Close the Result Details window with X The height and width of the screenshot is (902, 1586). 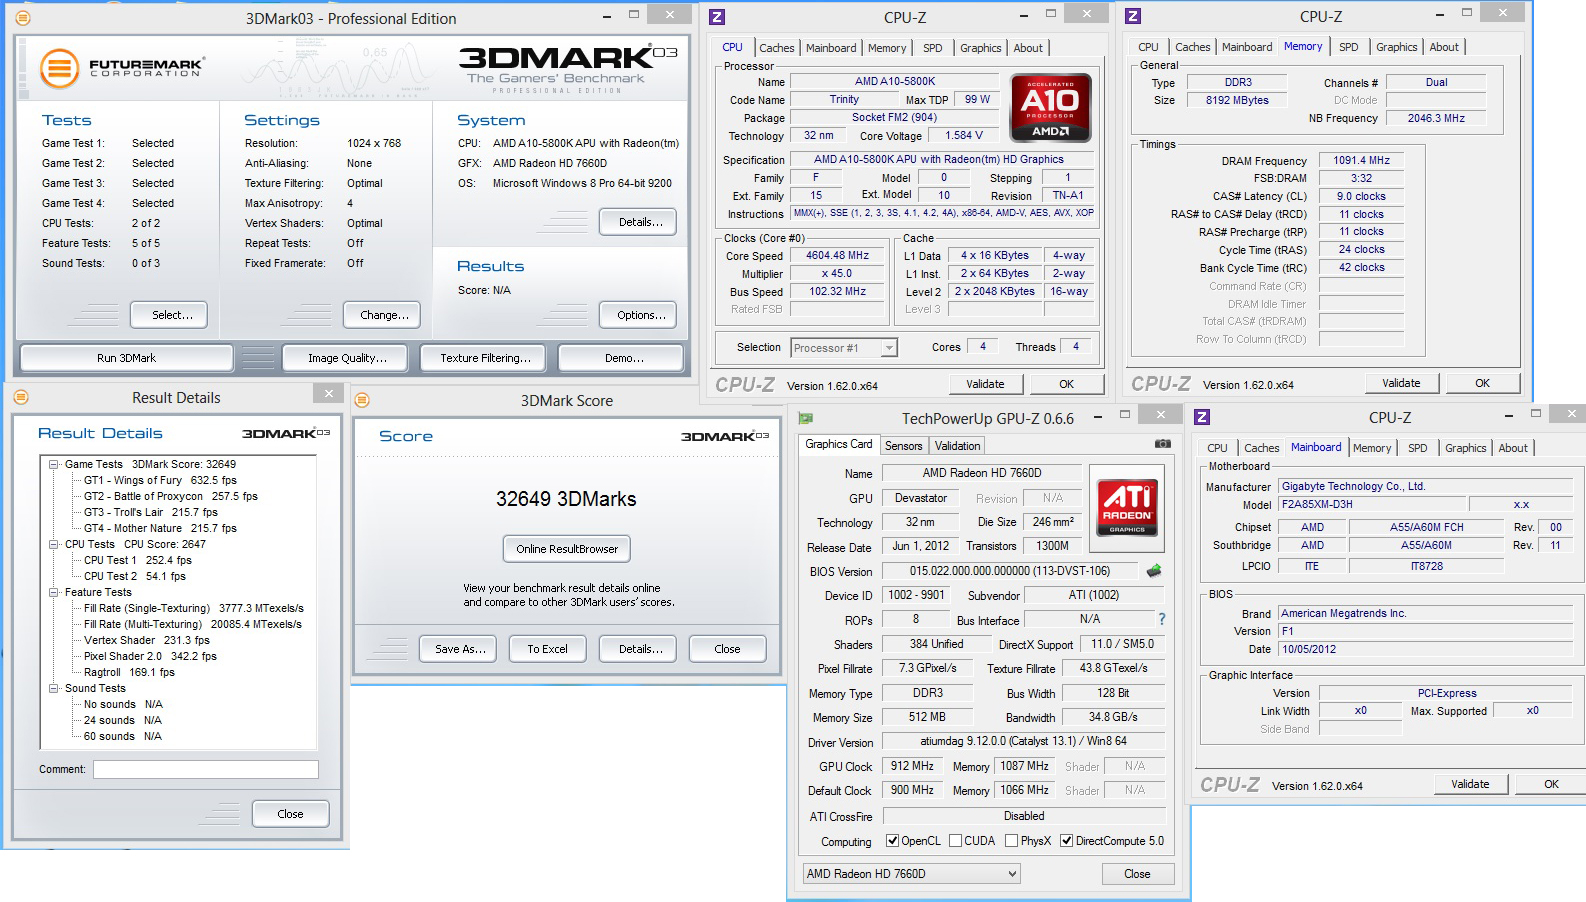point(328,393)
